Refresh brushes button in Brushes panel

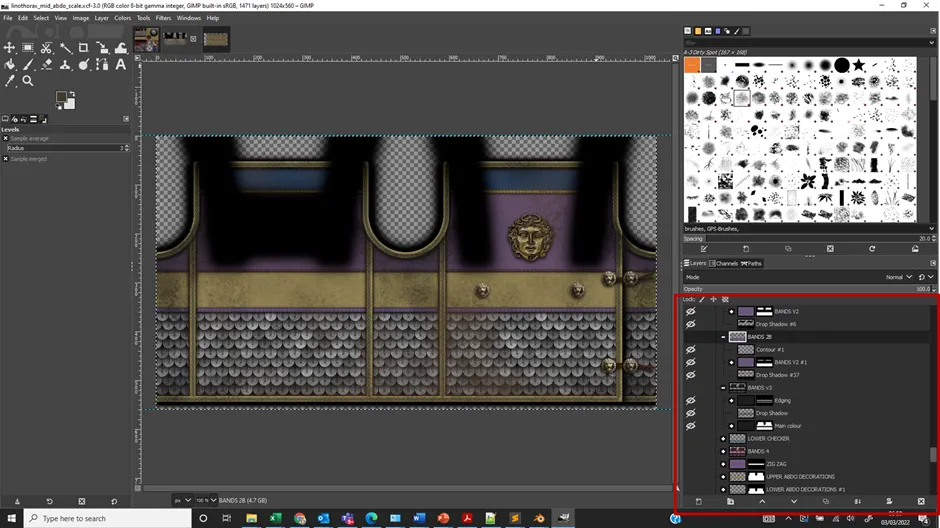872,249
